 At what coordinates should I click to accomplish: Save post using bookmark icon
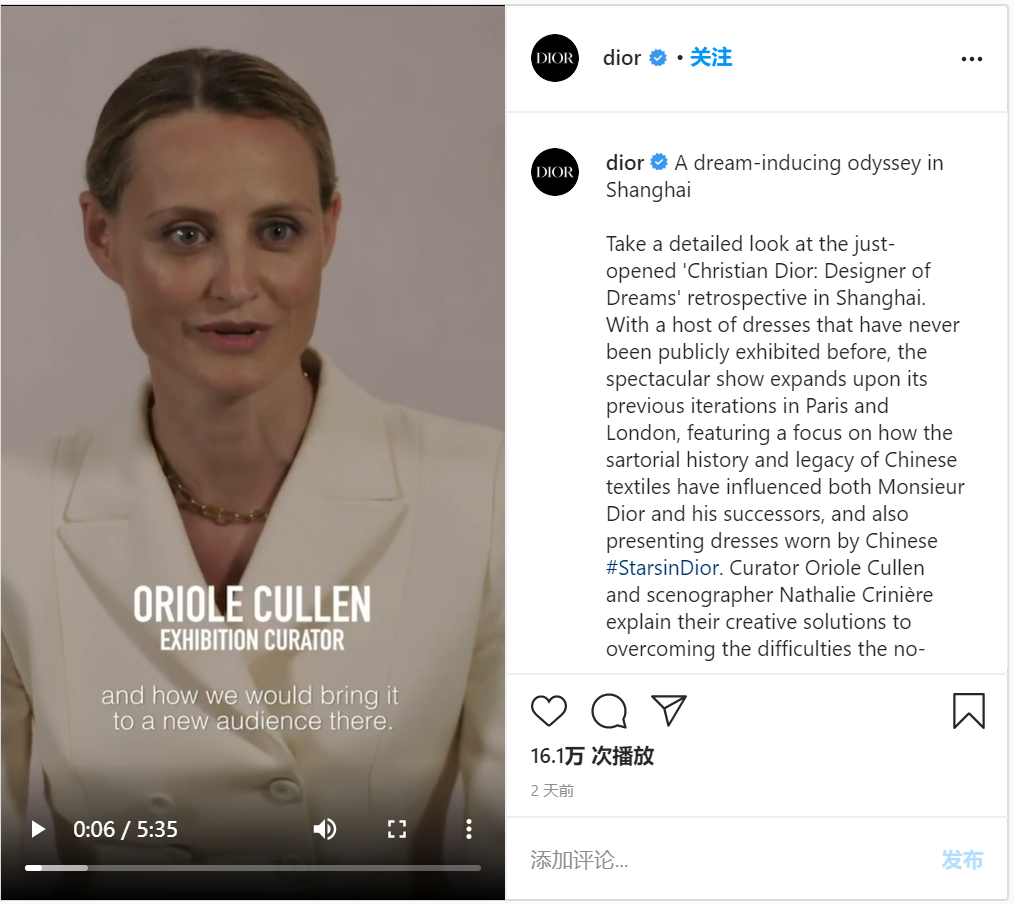(x=968, y=711)
